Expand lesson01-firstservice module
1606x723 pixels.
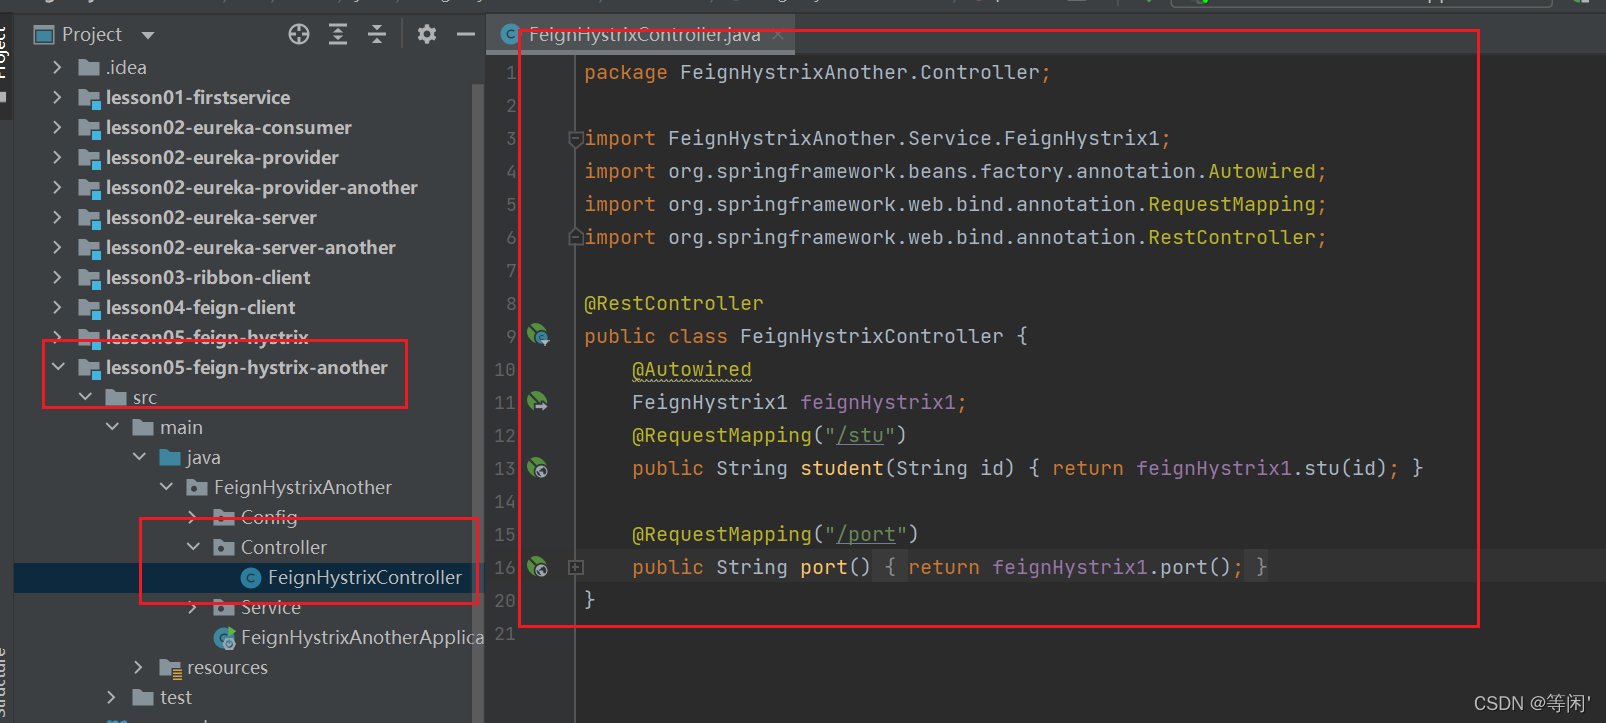tap(57, 97)
